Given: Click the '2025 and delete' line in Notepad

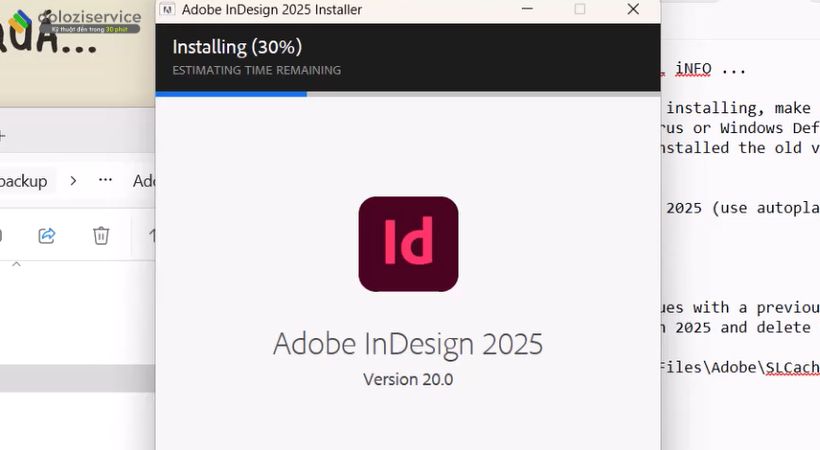Looking at the screenshot, I should click(x=743, y=328).
